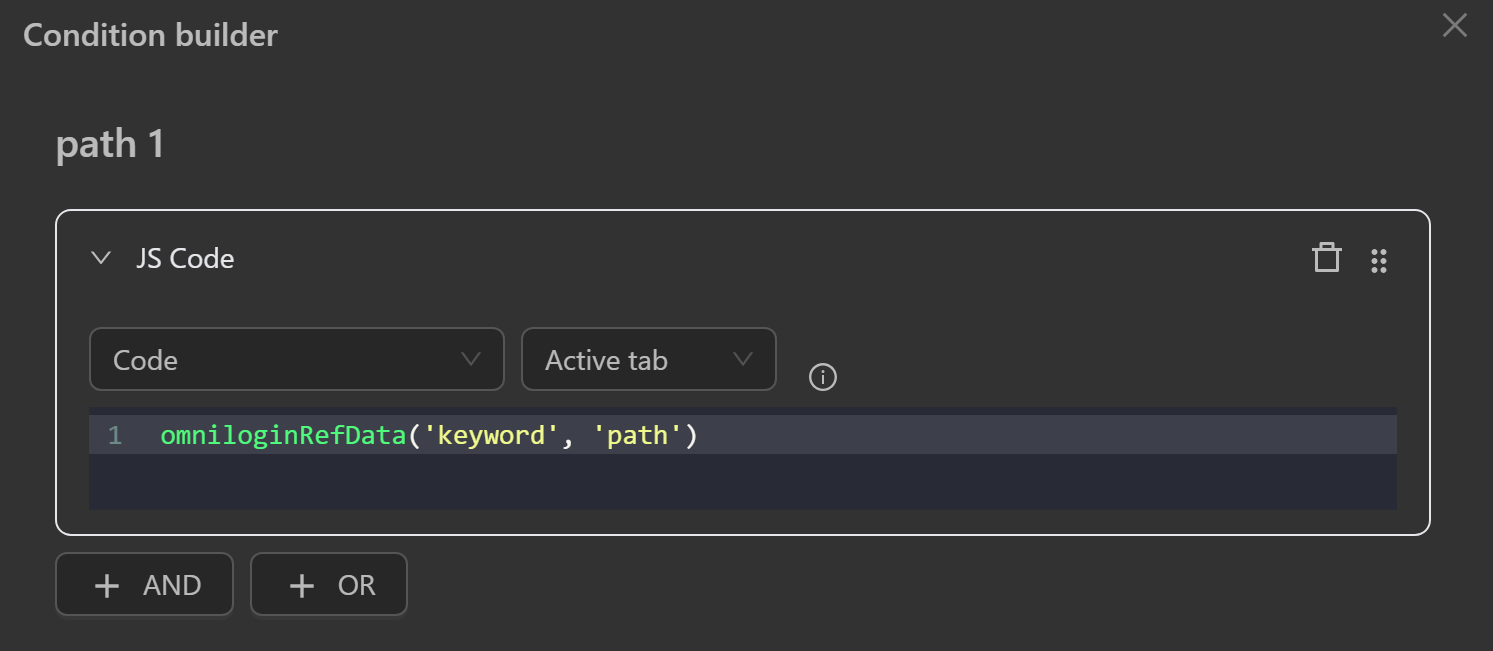The image size is (1493, 651).
Task: Select the plus icon inside the OR button
Action: (x=300, y=584)
